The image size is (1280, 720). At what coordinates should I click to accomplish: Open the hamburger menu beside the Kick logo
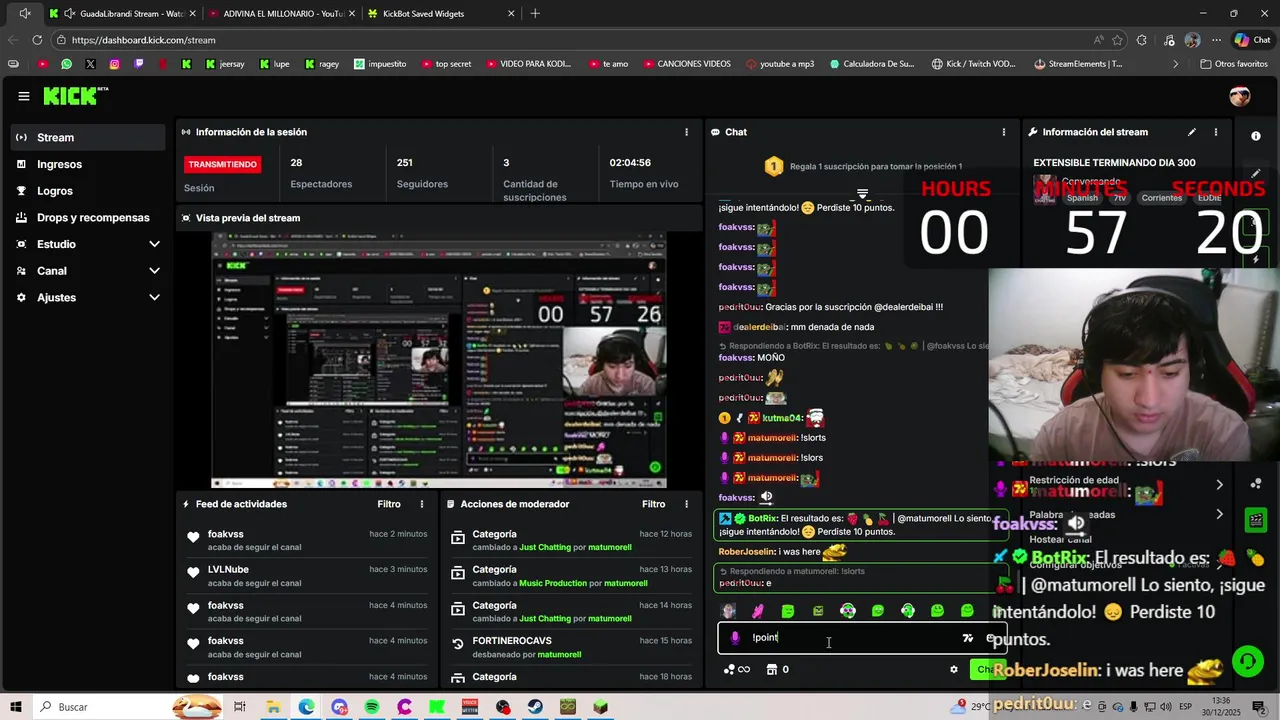(x=23, y=96)
